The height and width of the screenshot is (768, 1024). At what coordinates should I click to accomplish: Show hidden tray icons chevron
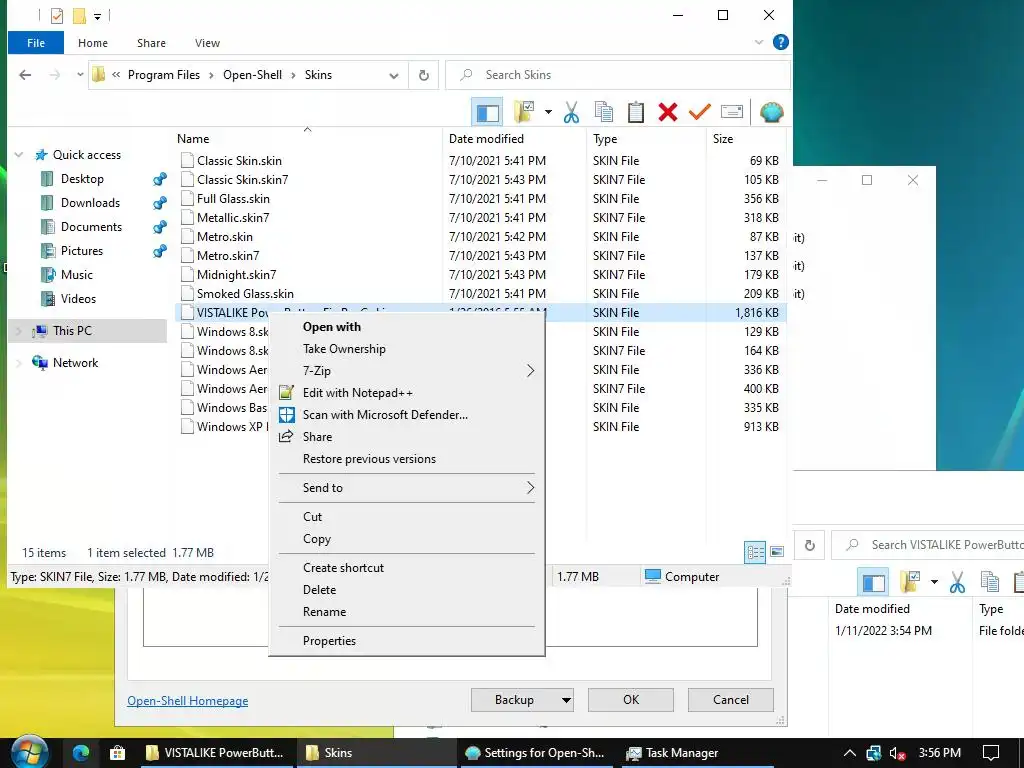tap(849, 753)
